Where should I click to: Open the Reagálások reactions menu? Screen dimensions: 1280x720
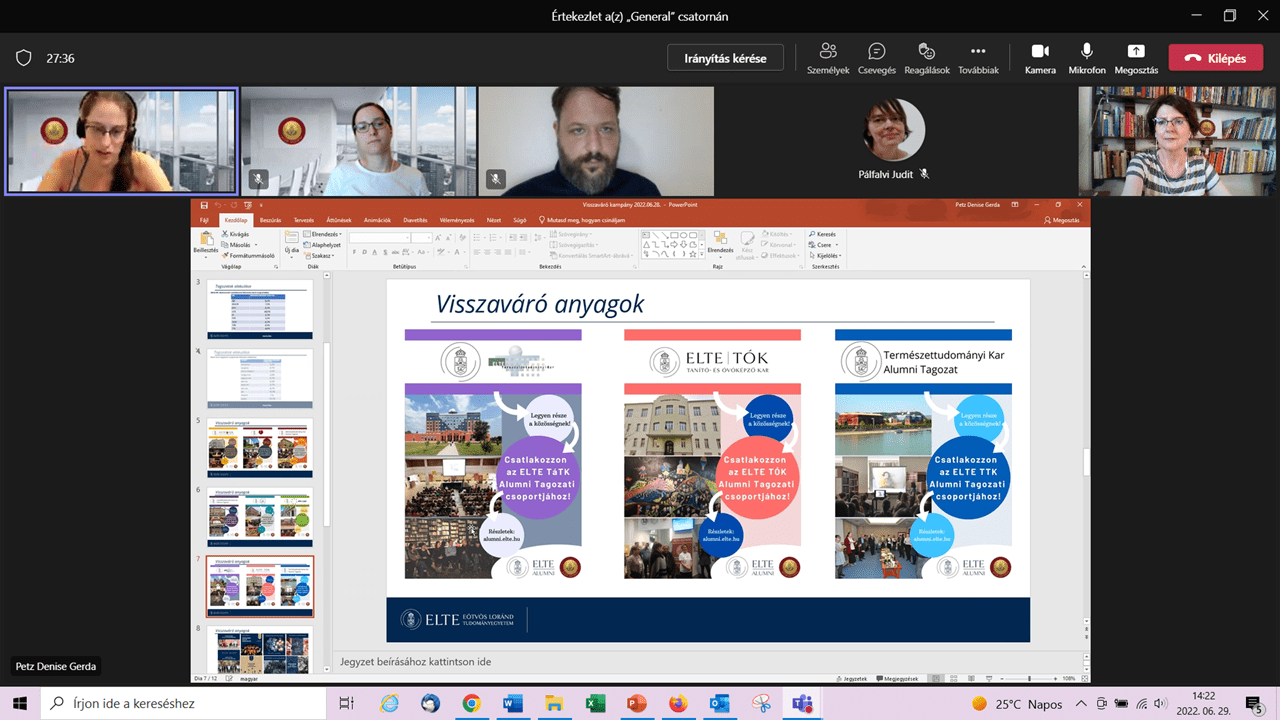926,58
